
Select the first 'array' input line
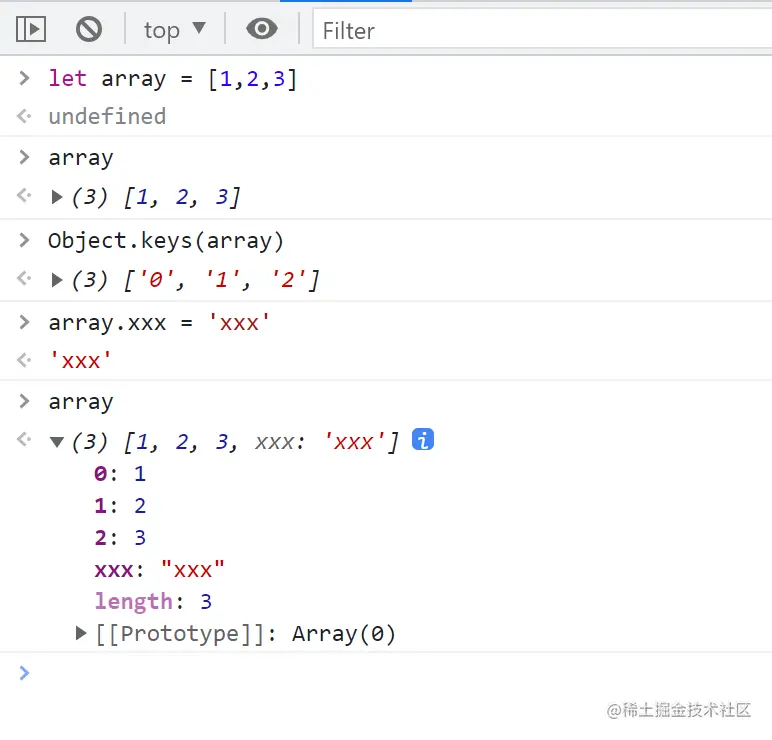click(x=81, y=159)
